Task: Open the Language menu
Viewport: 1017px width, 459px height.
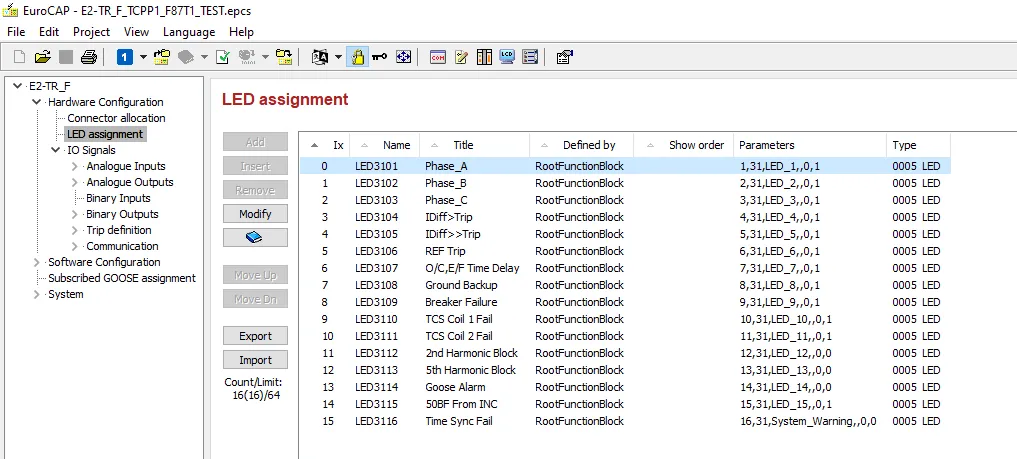Action: click(x=189, y=32)
